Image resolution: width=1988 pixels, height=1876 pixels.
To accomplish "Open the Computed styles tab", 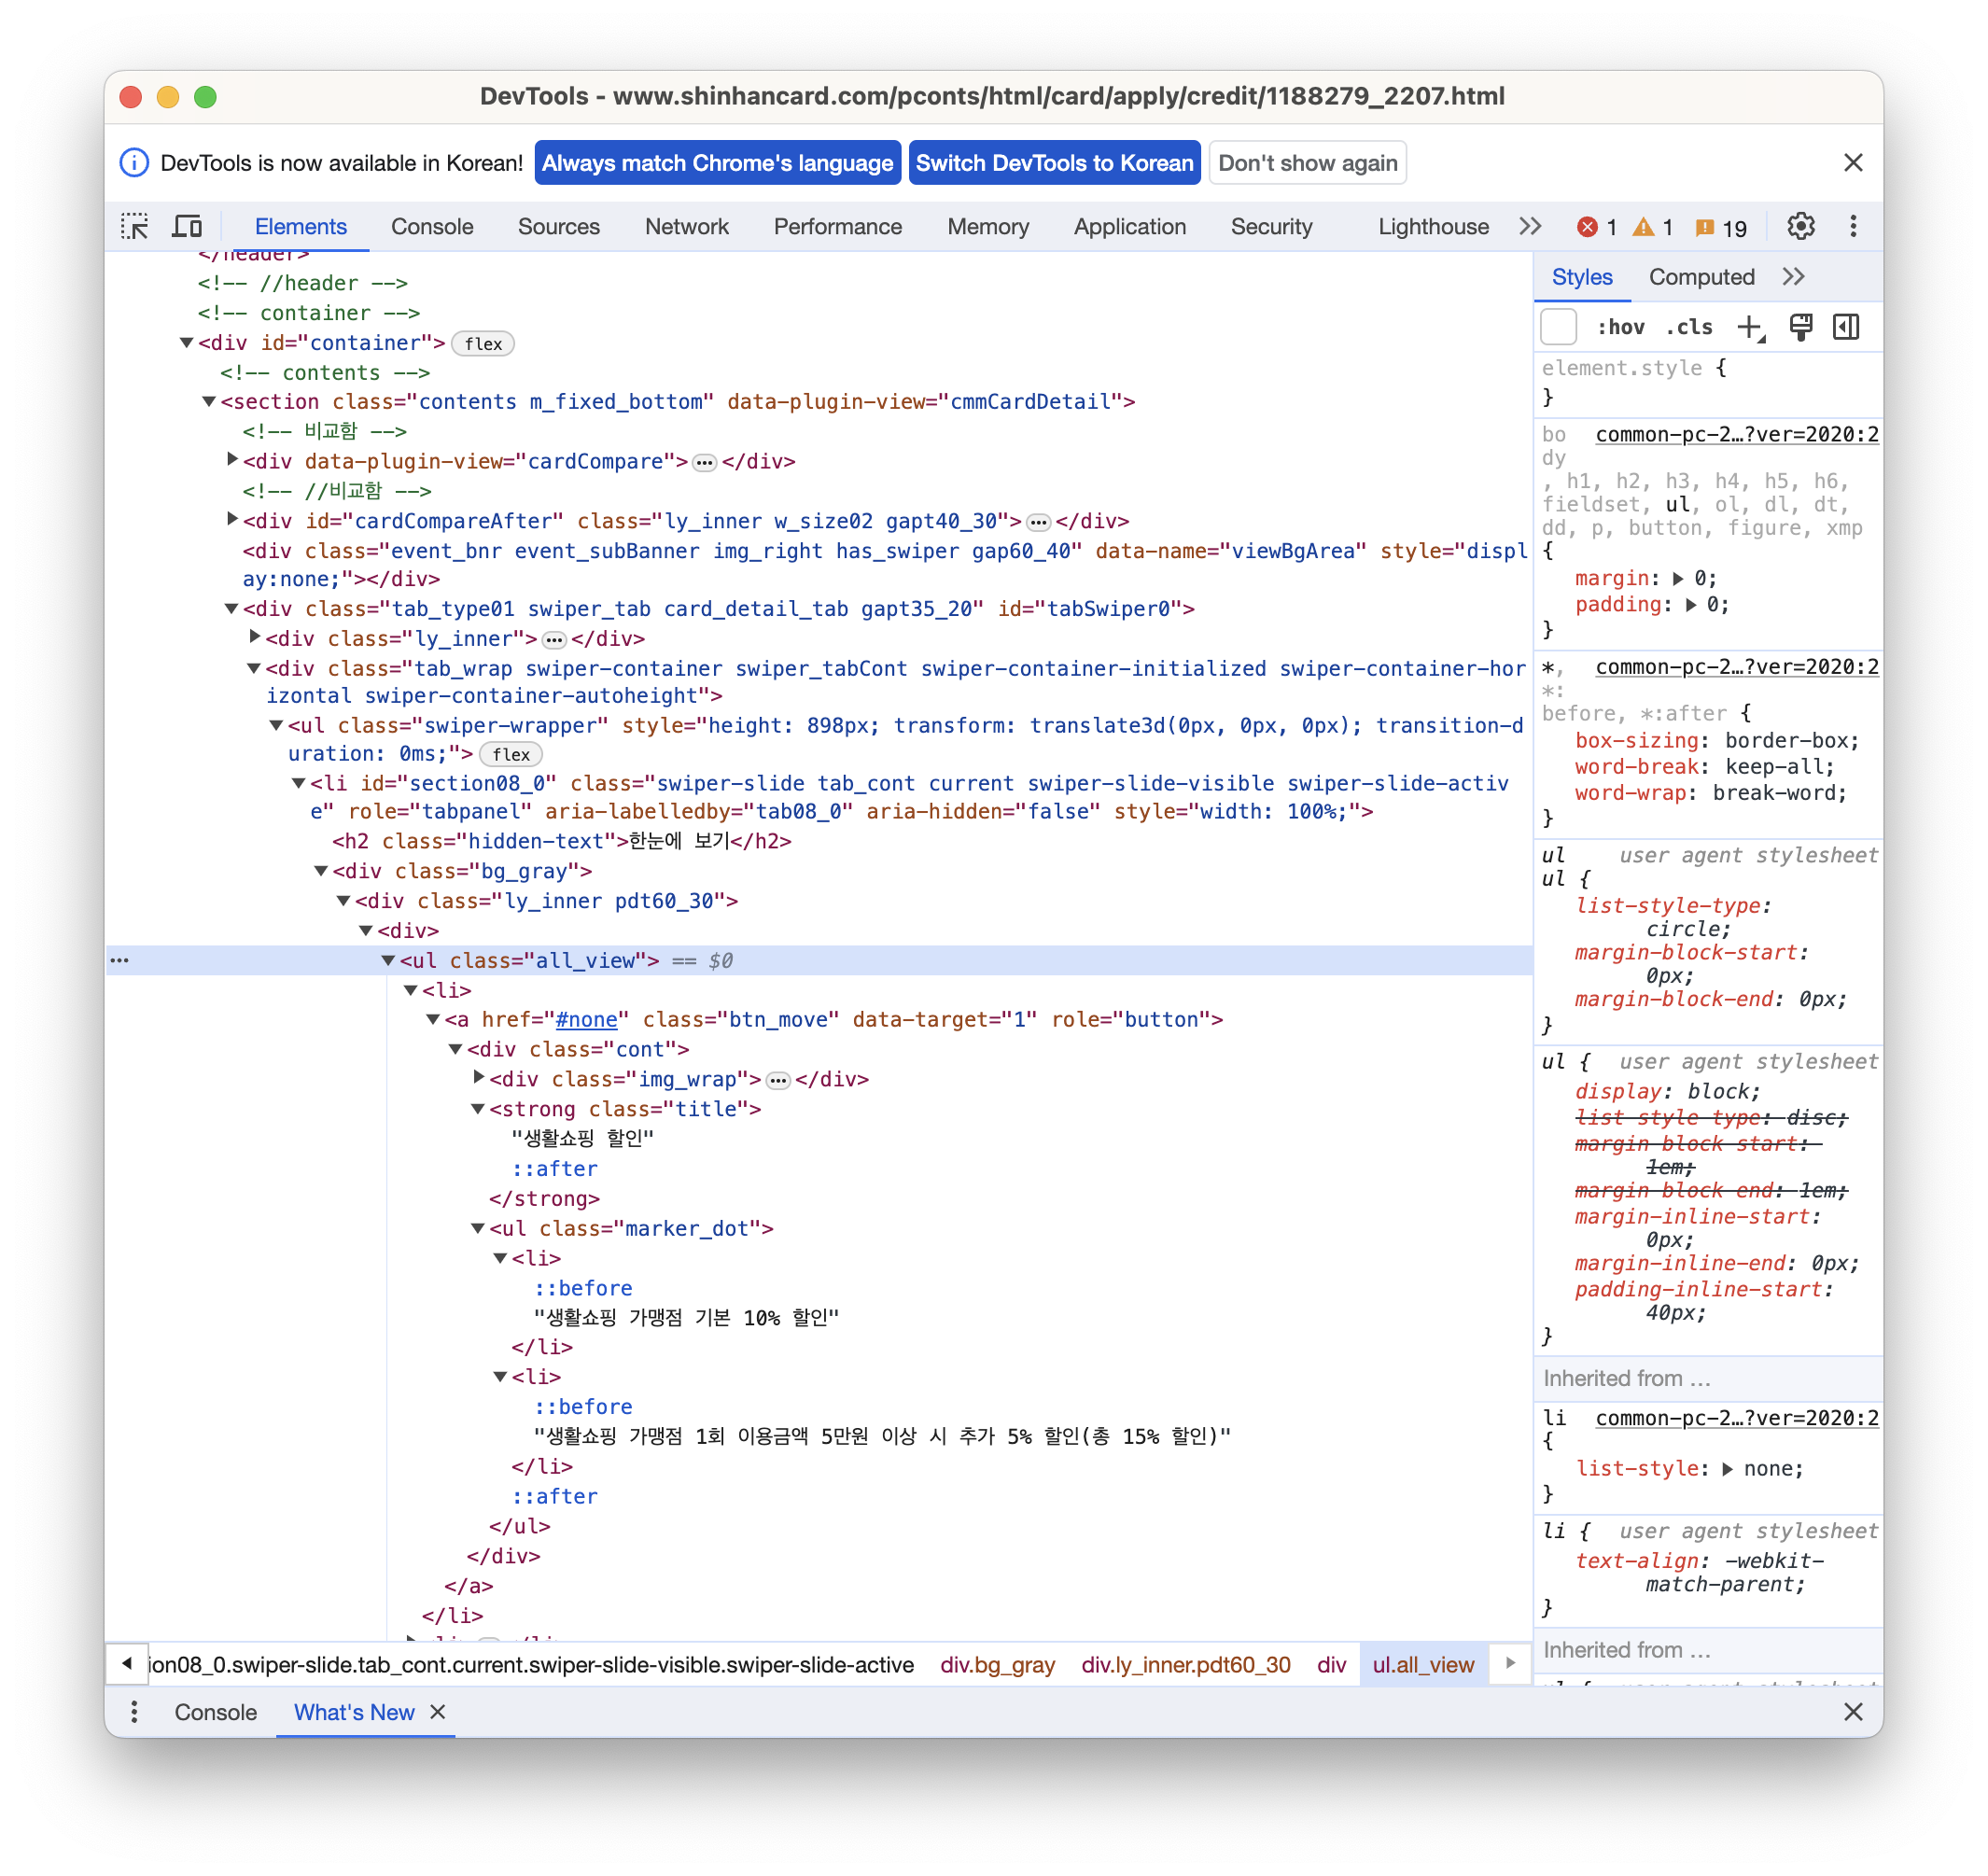I will (x=1701, y=277).
